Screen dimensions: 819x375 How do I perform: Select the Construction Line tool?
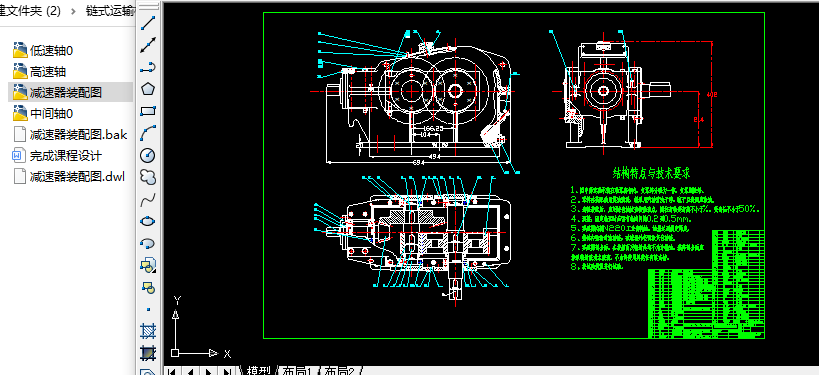tap(148, 45)
